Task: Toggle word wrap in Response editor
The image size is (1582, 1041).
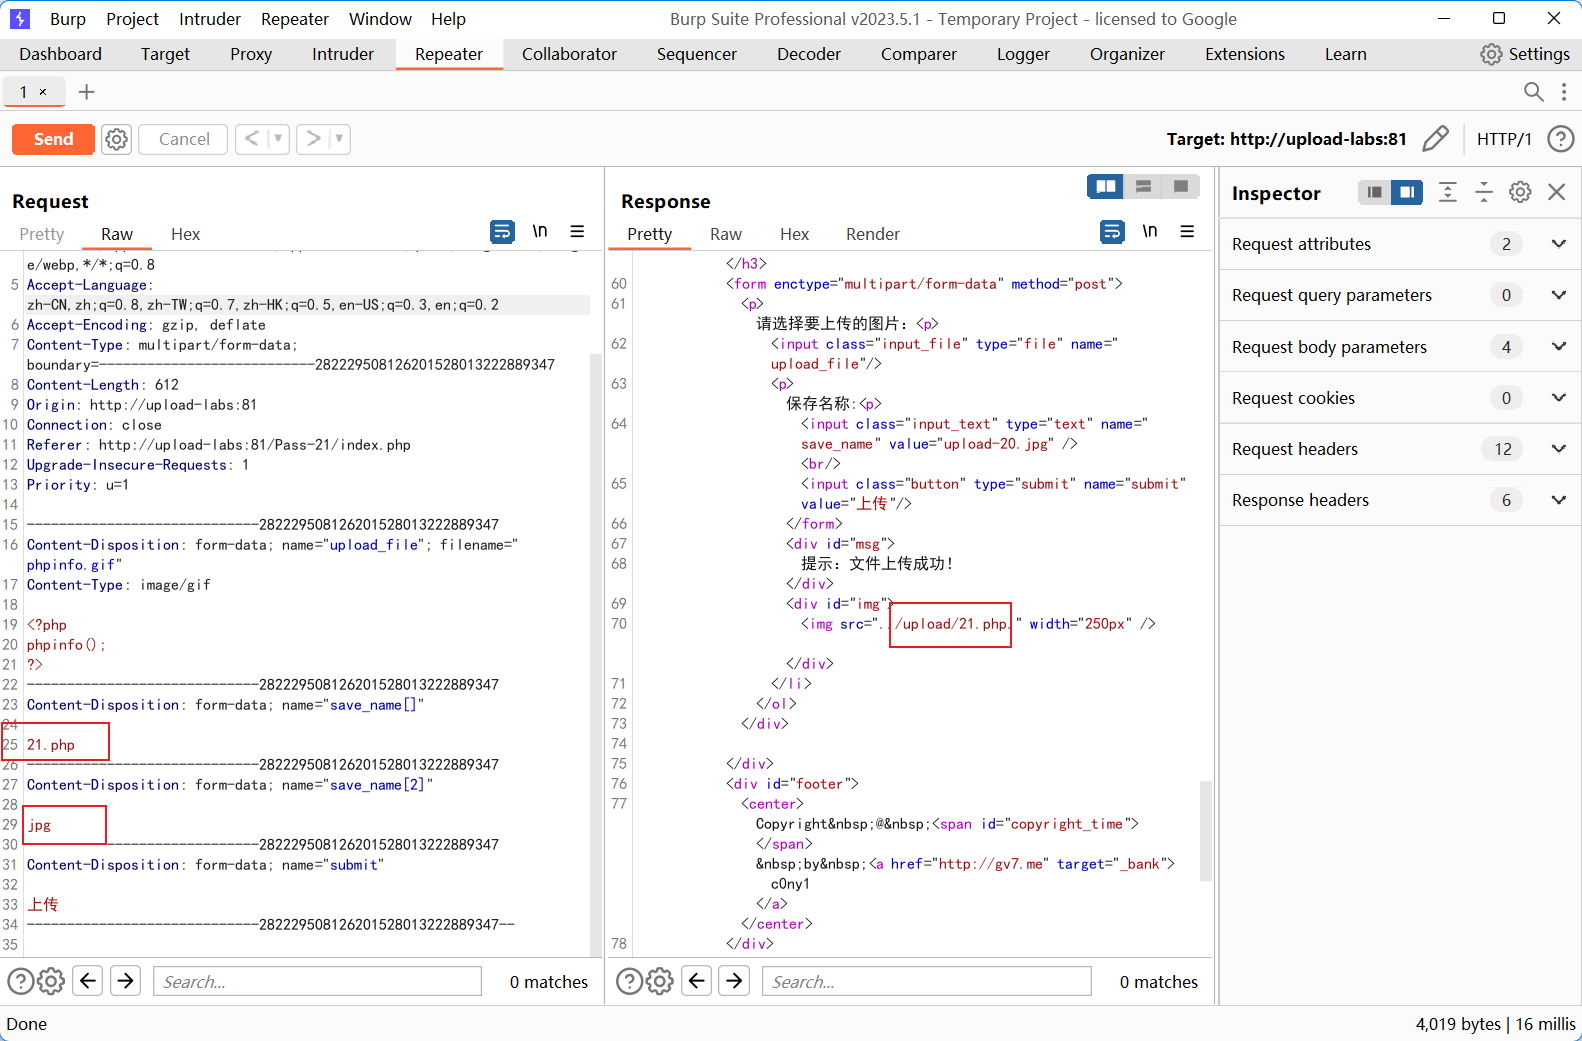Action: pyautogui.click(x=1112, y=232)
